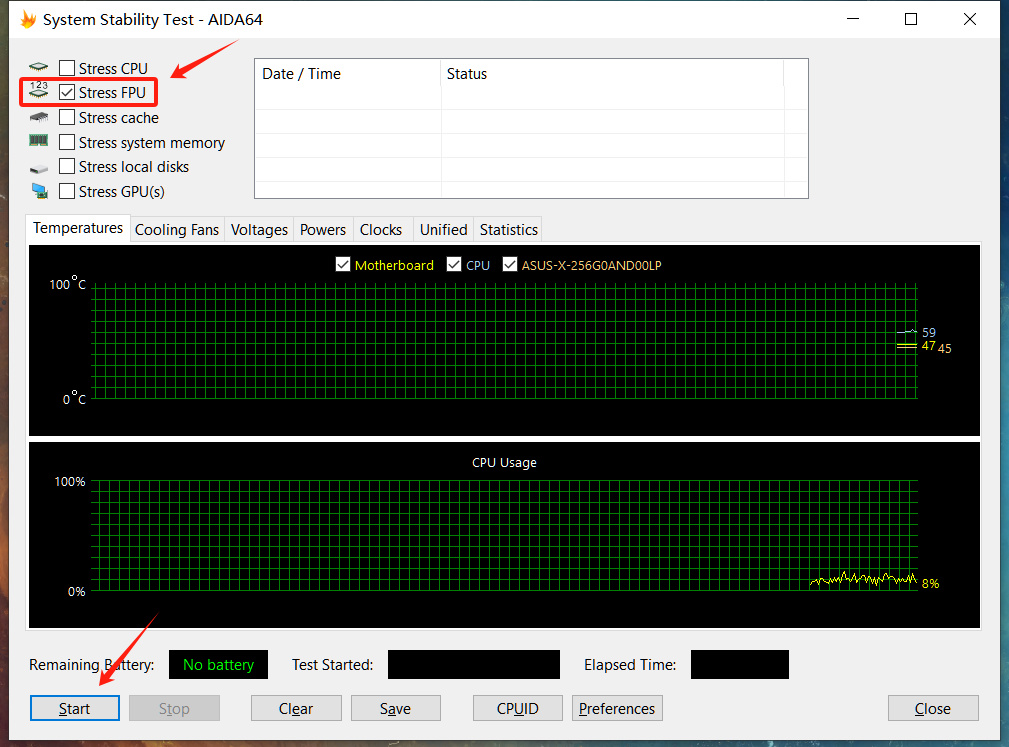Switch to the Cooling Fans tab
The height and width of the screenshot is (747, 1009).
coord(176,230)
